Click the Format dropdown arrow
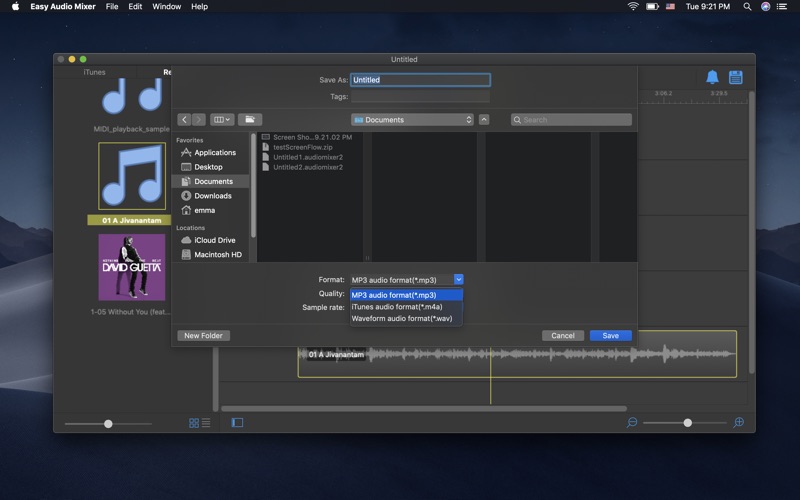Screen dimensions: 800x500 459,279
